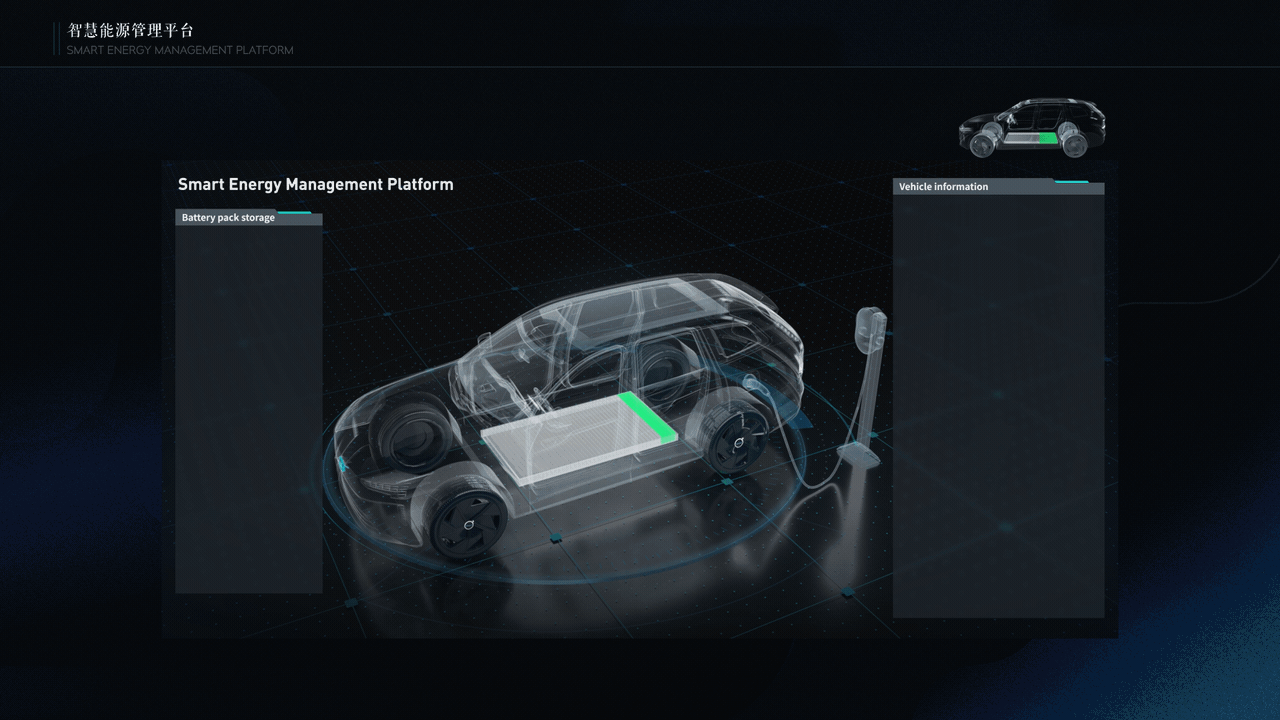
Task: Click the green battery module on the car
Action: [x=648, y=416]
